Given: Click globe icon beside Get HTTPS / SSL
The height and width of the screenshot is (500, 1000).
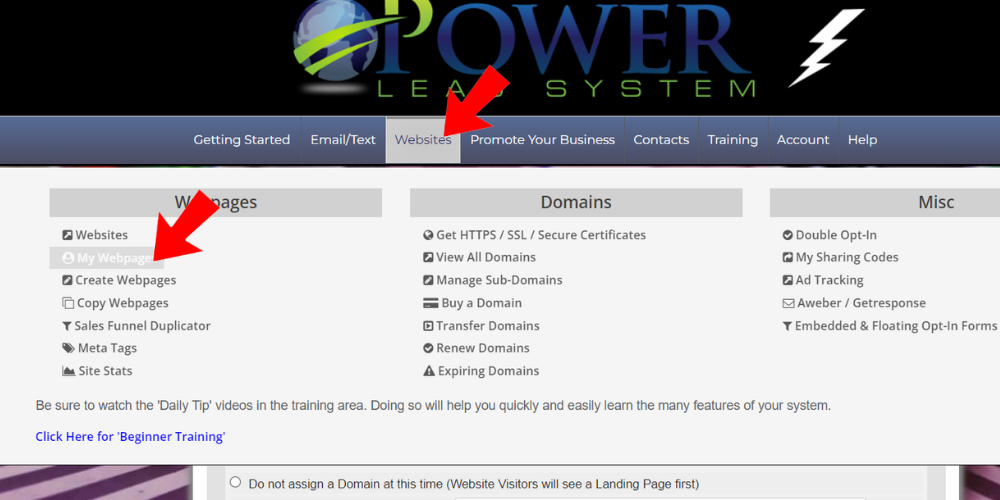Looking at the screenshot, I should click(x=429, y=235).
